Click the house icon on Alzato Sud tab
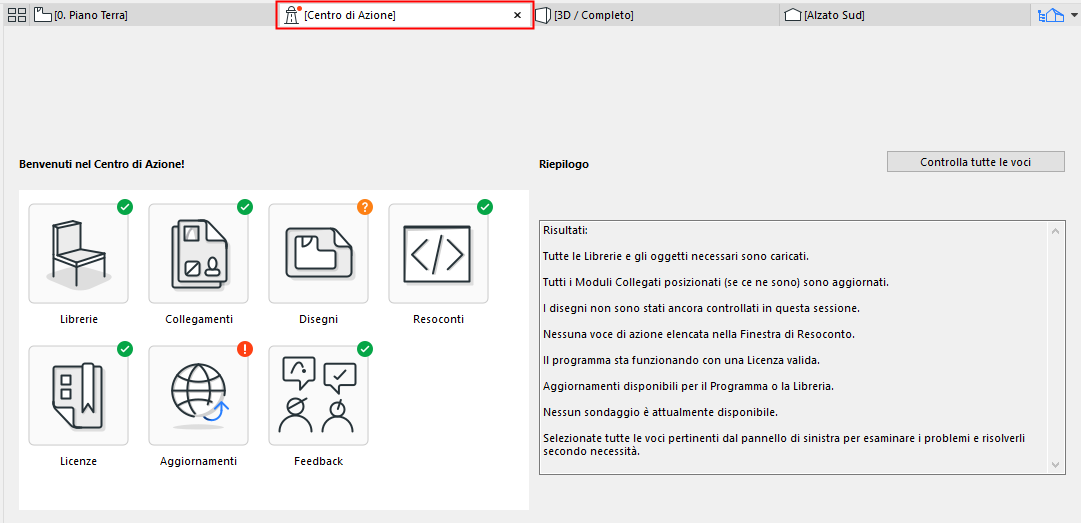The image size is (1081, 523). click(794, 14)
